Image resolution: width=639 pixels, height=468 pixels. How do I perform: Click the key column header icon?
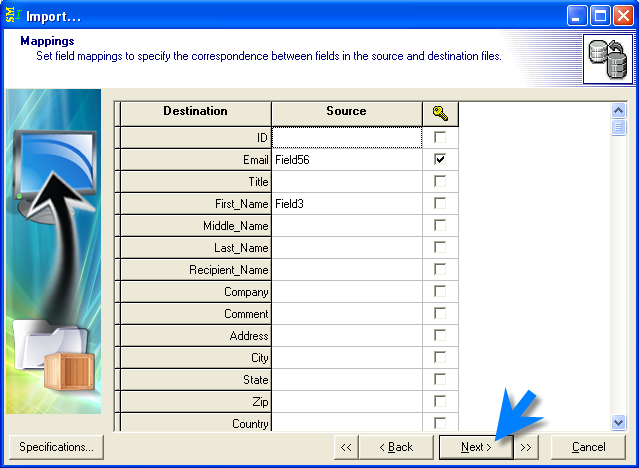440,114
